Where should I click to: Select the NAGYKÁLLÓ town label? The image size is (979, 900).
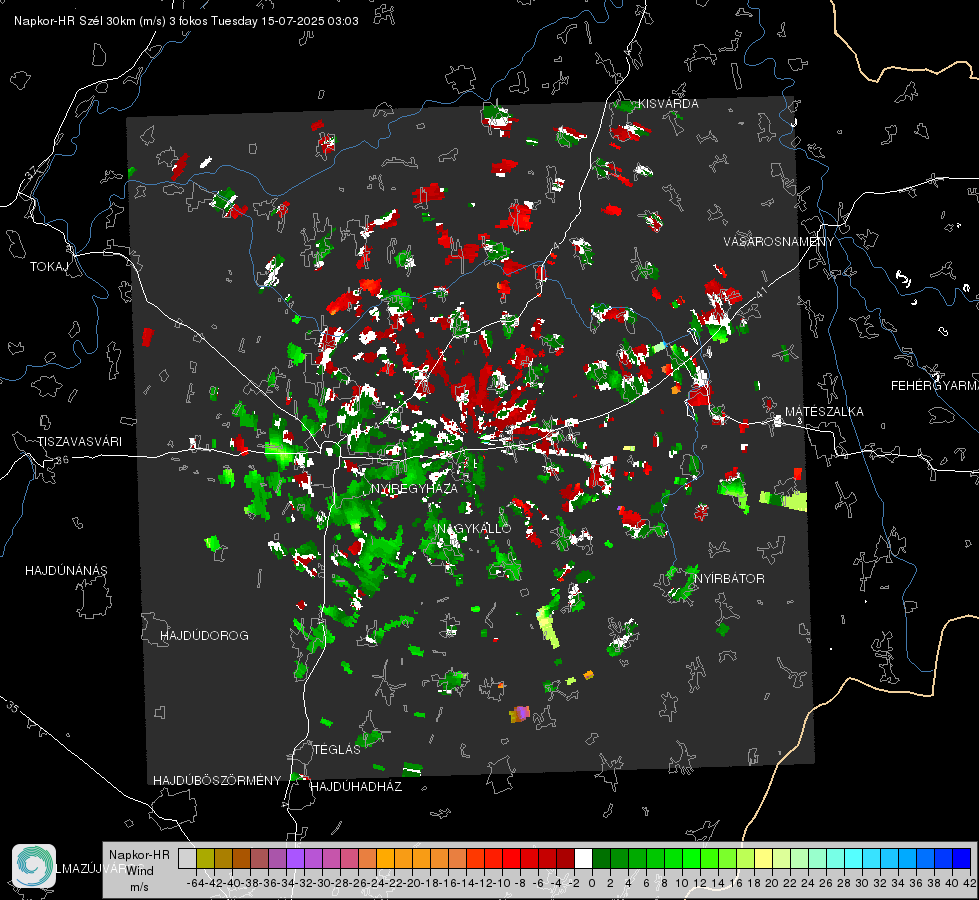(x=474, y=528)
